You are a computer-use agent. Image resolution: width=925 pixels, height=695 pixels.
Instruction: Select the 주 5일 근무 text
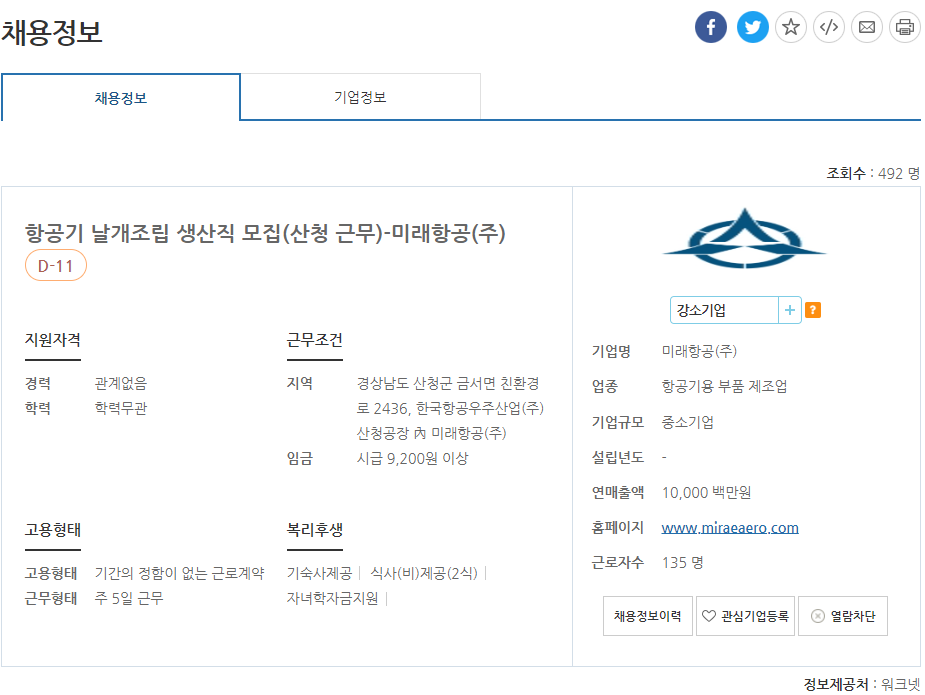[129, 598]
